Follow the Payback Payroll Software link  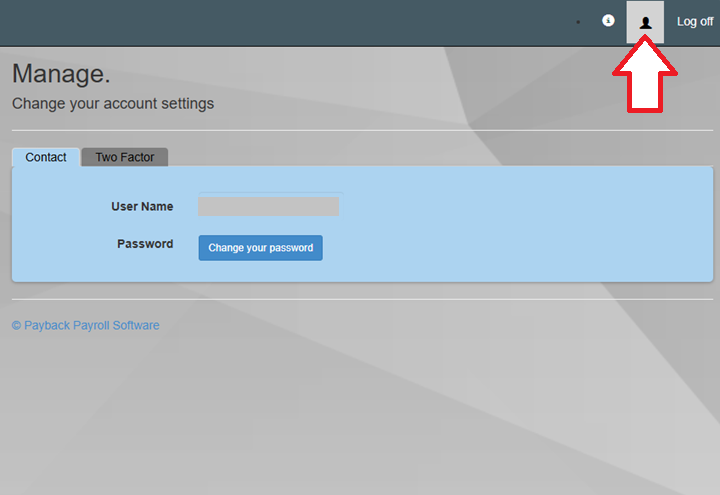point(90,325)
